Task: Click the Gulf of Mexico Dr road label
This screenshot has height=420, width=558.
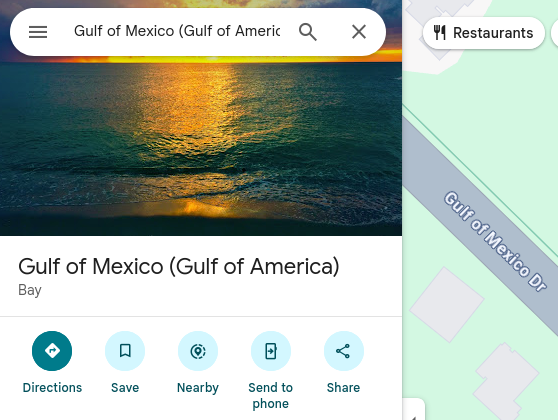Action: coord(495,241)
